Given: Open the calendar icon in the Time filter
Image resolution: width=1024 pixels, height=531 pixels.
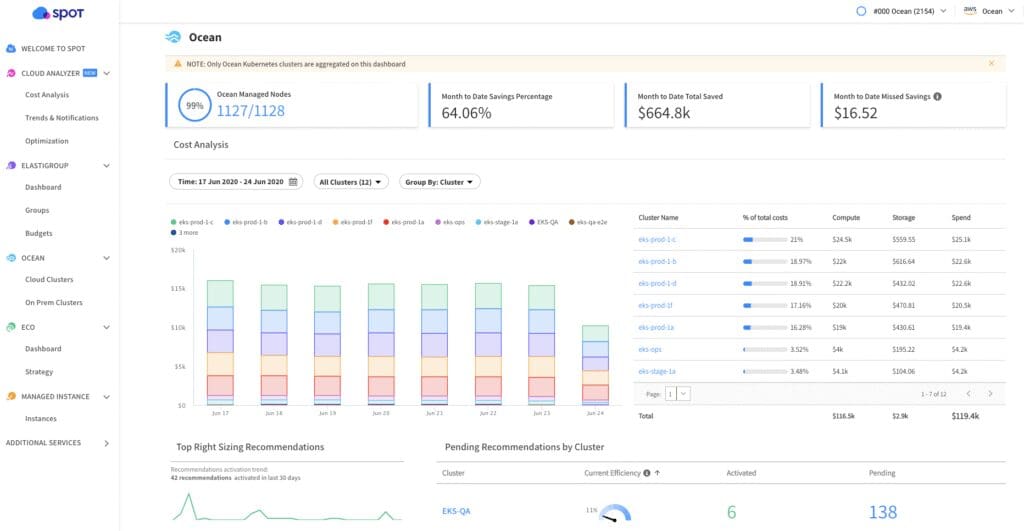Looking at the screenshot, I should (x=293, y=182).
